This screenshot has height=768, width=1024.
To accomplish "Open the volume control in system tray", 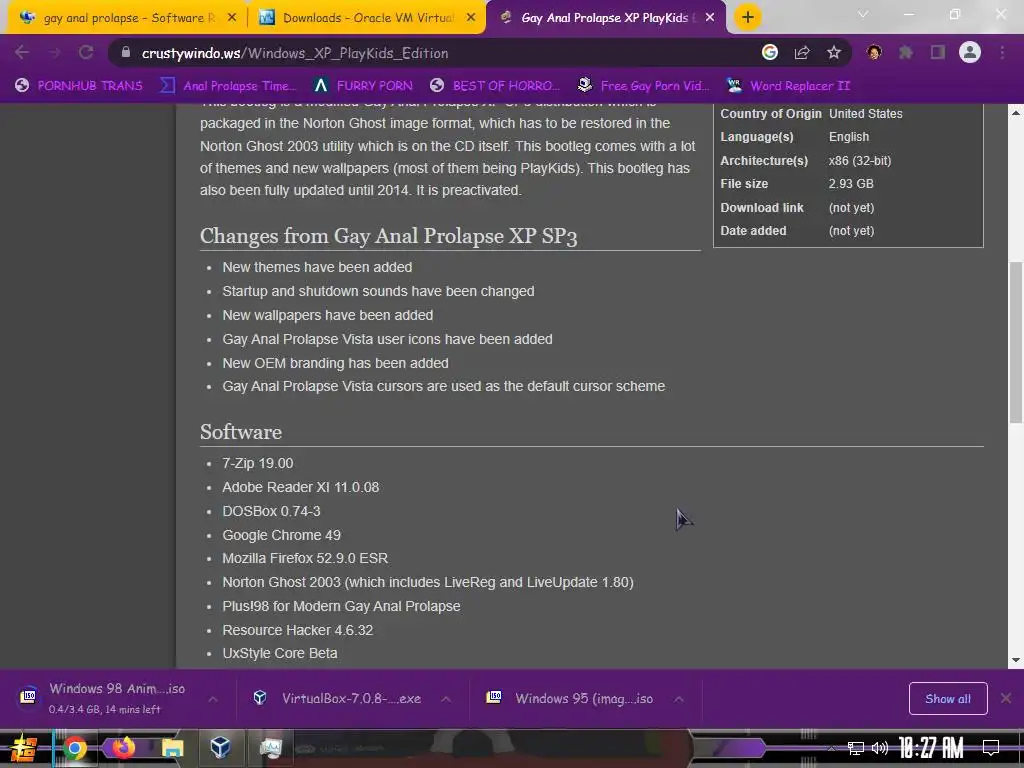I will [880, 748].
